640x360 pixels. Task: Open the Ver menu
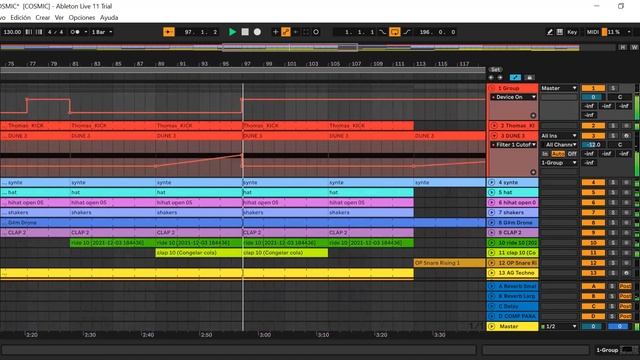[59, 18]
